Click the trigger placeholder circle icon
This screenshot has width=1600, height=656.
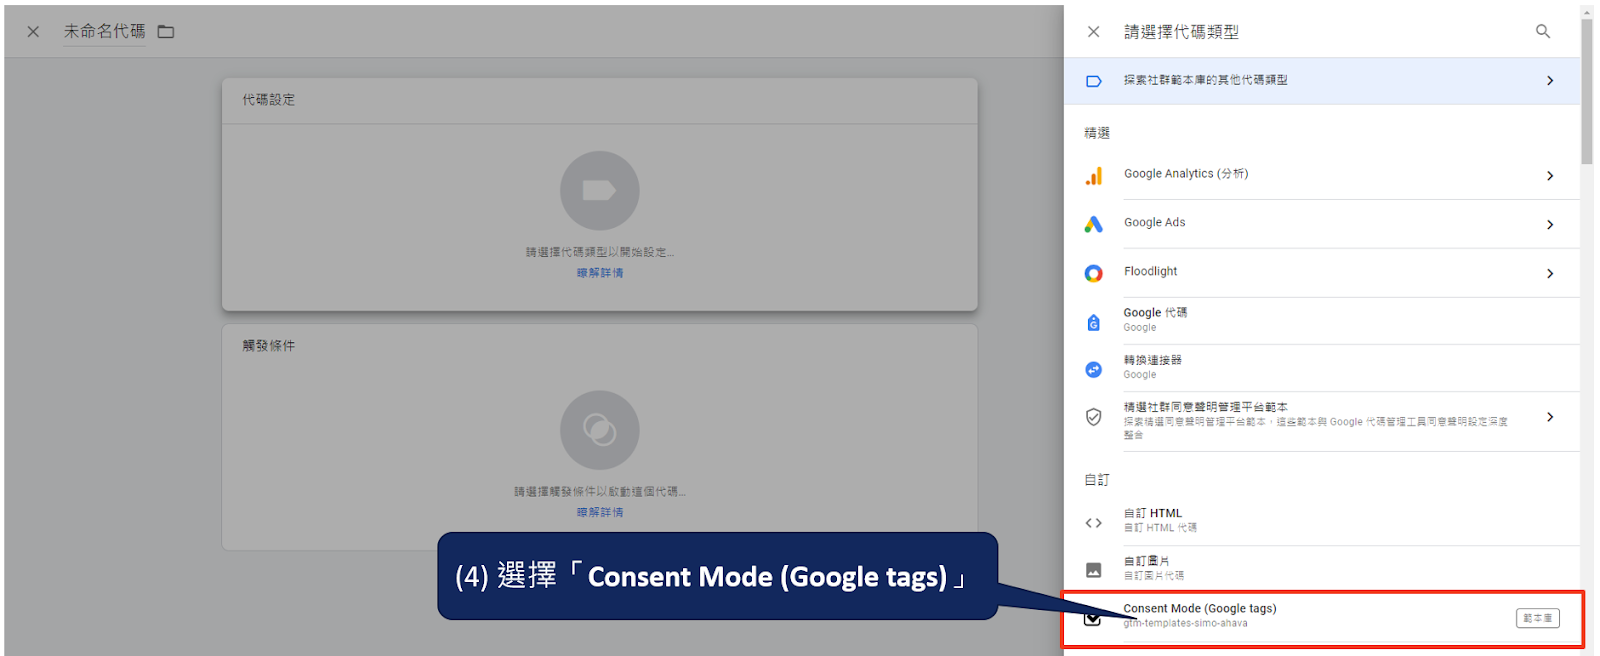599,430
